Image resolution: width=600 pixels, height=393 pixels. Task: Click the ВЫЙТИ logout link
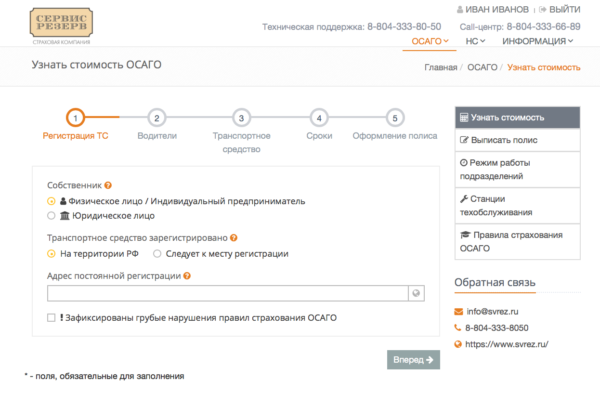(564, 10)
